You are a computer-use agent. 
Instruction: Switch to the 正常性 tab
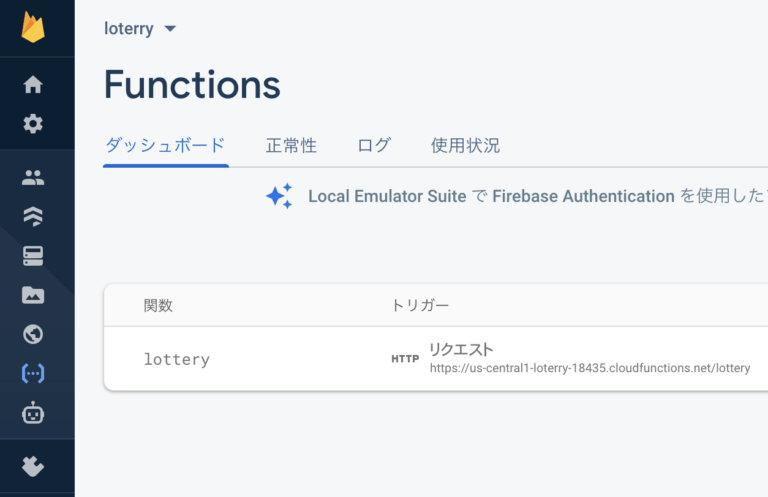click(291, 146)
